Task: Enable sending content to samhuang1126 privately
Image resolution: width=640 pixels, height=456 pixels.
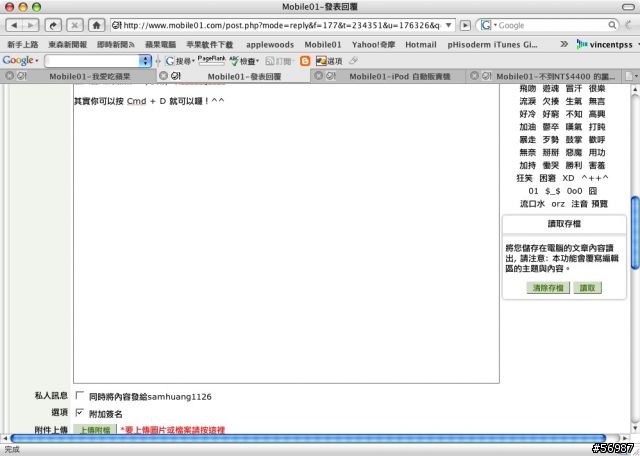Action: coord(80,395)
